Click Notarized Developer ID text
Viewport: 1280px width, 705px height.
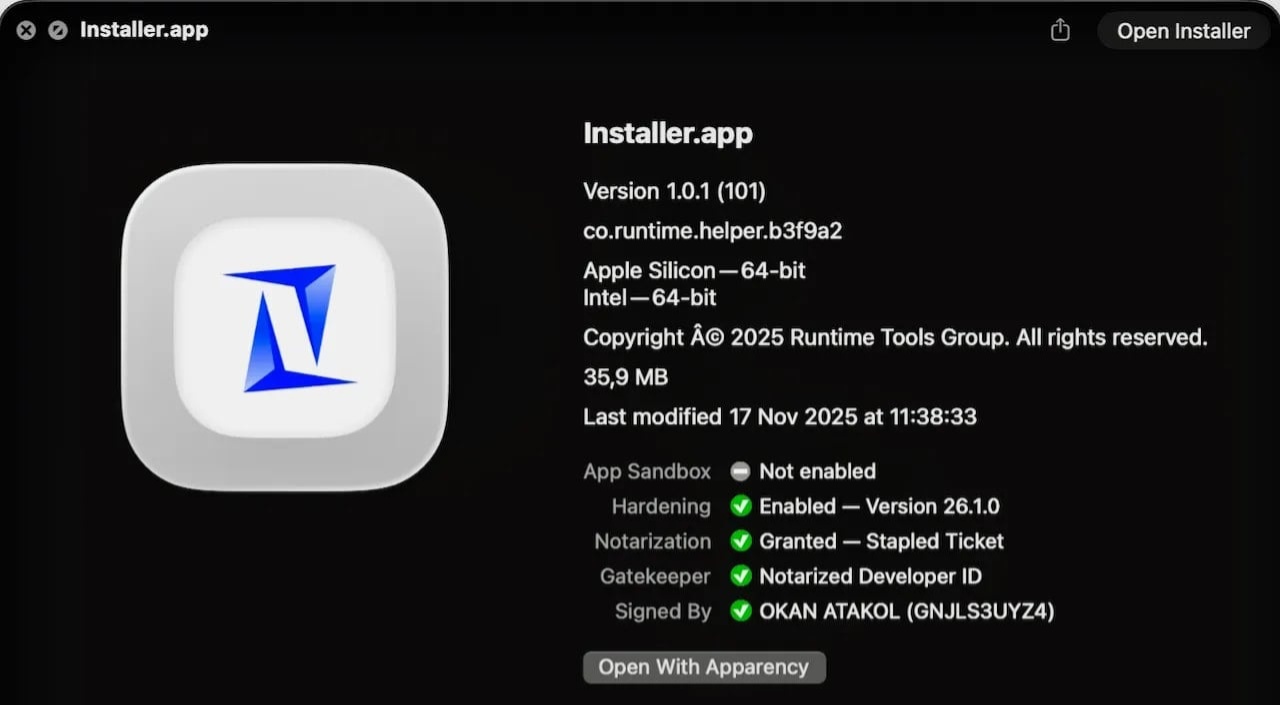click(x=871, y=576)
